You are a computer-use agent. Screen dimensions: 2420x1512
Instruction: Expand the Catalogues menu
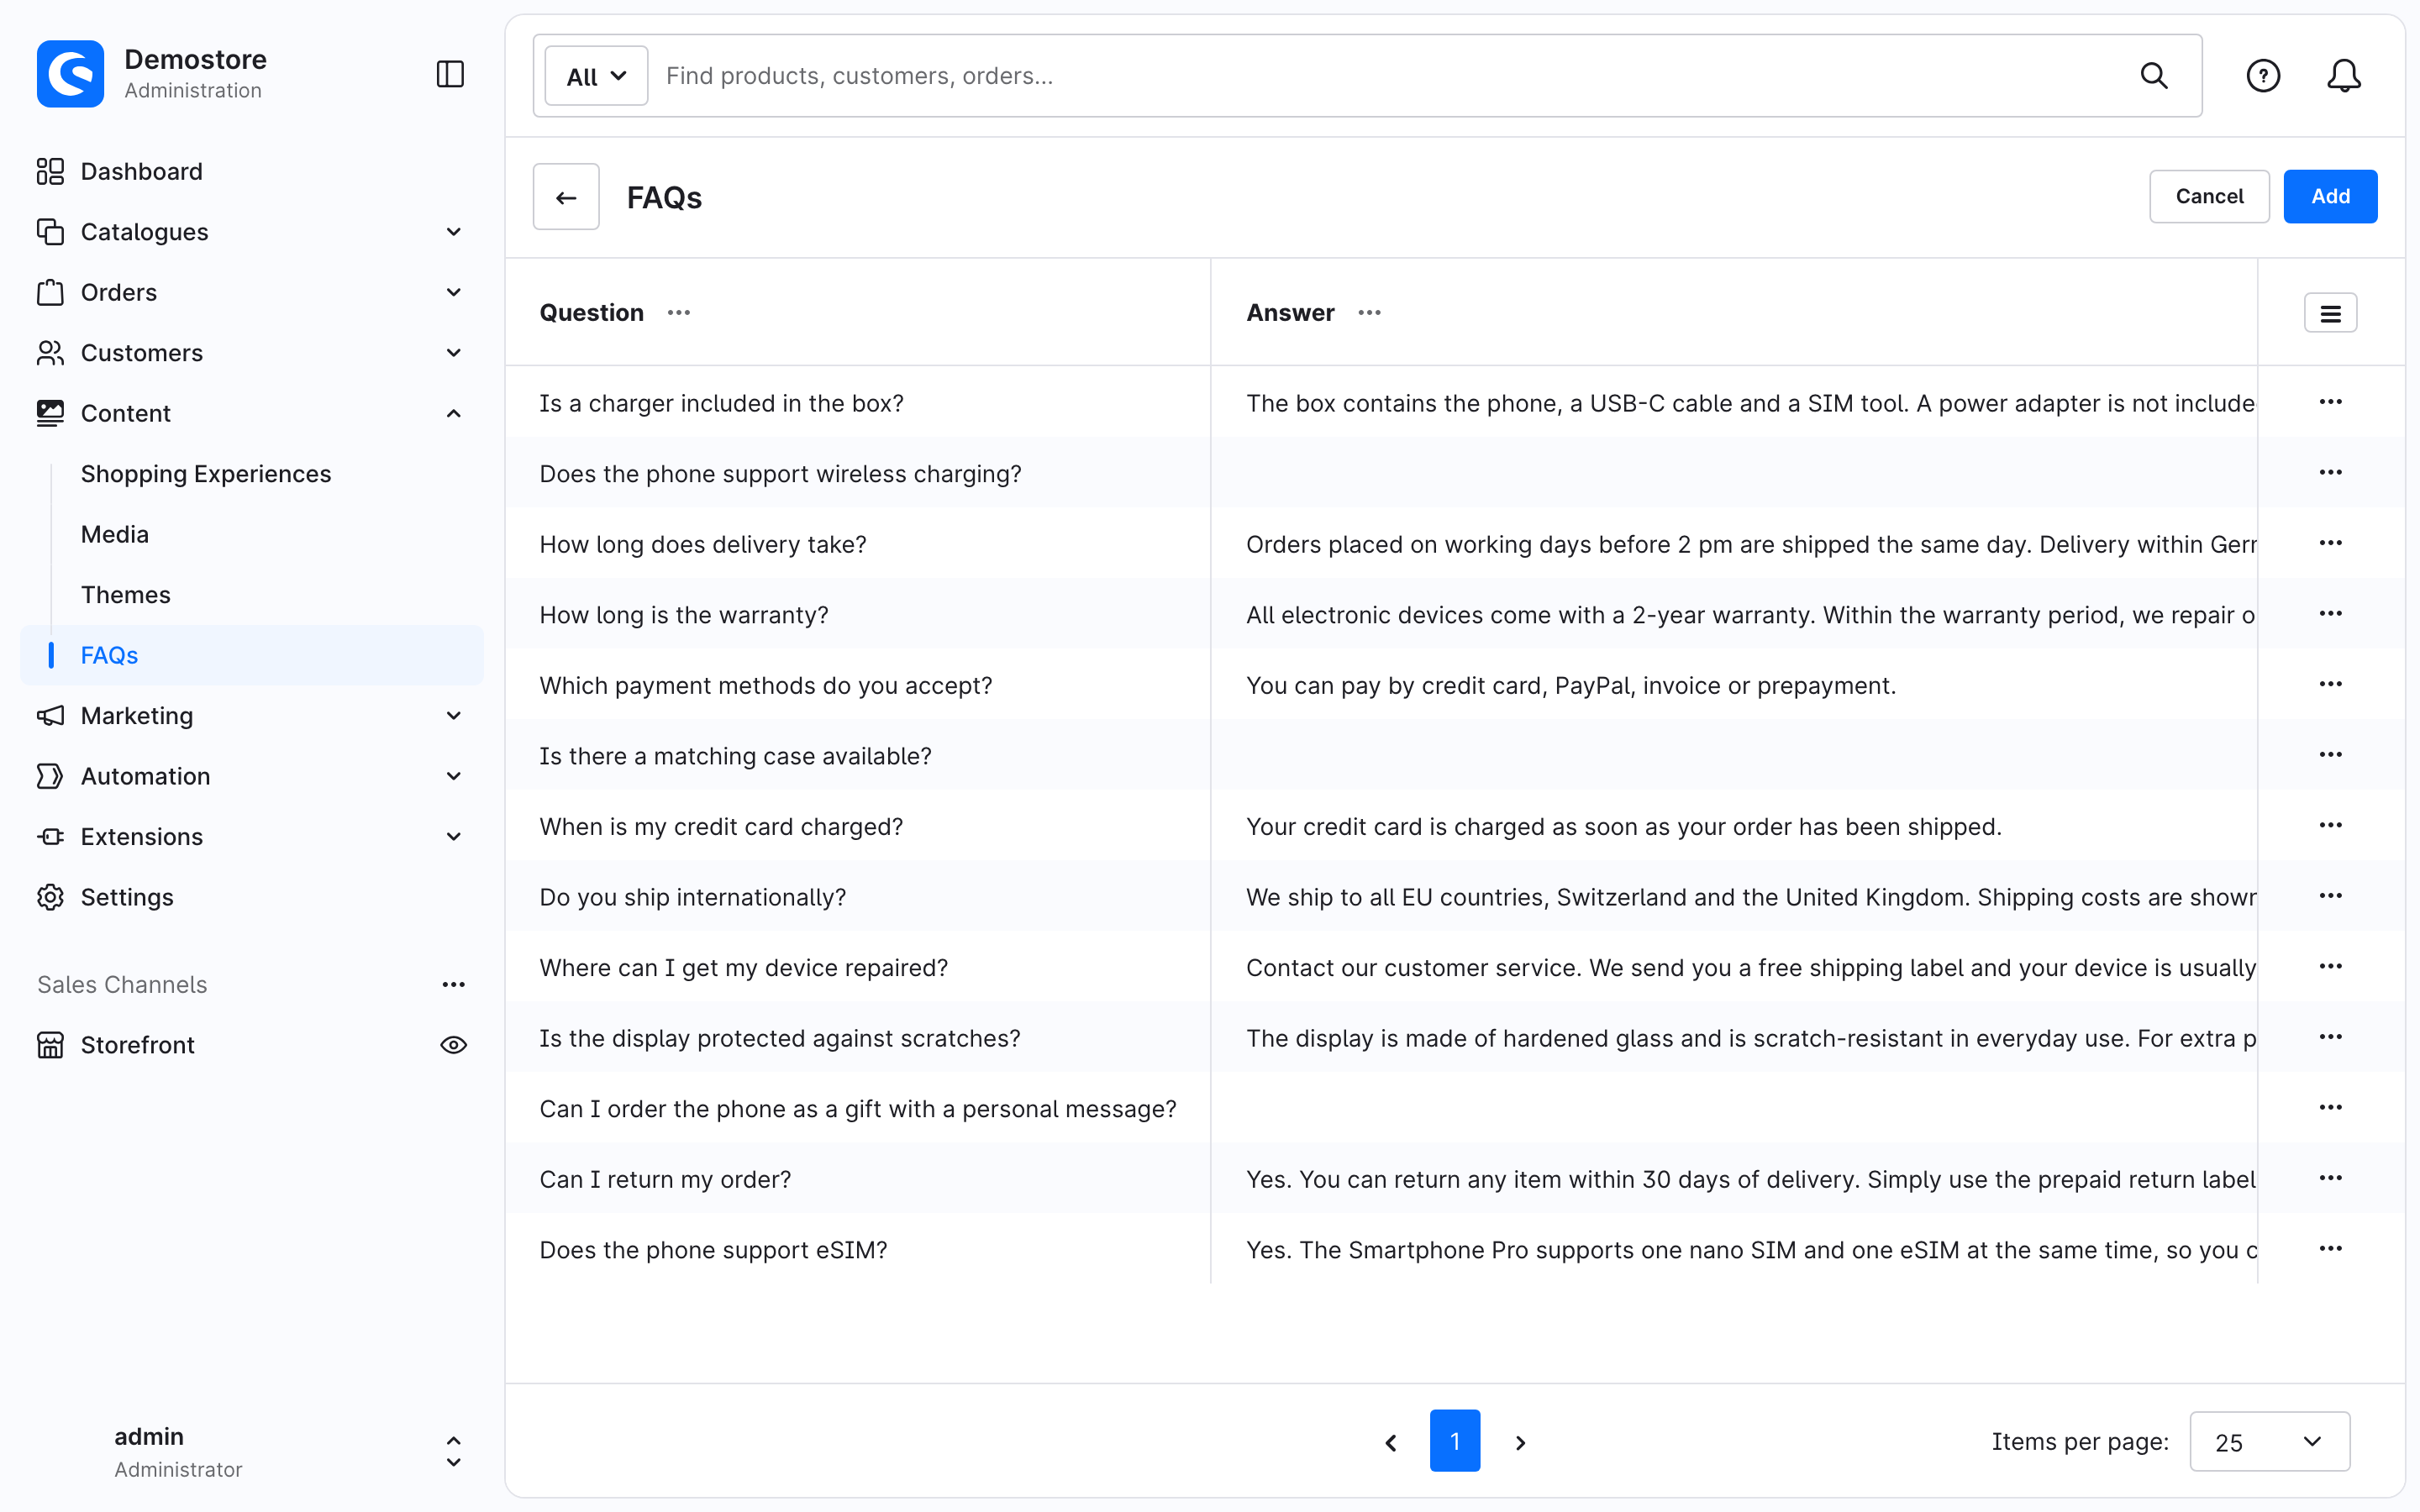coord(252,232)
